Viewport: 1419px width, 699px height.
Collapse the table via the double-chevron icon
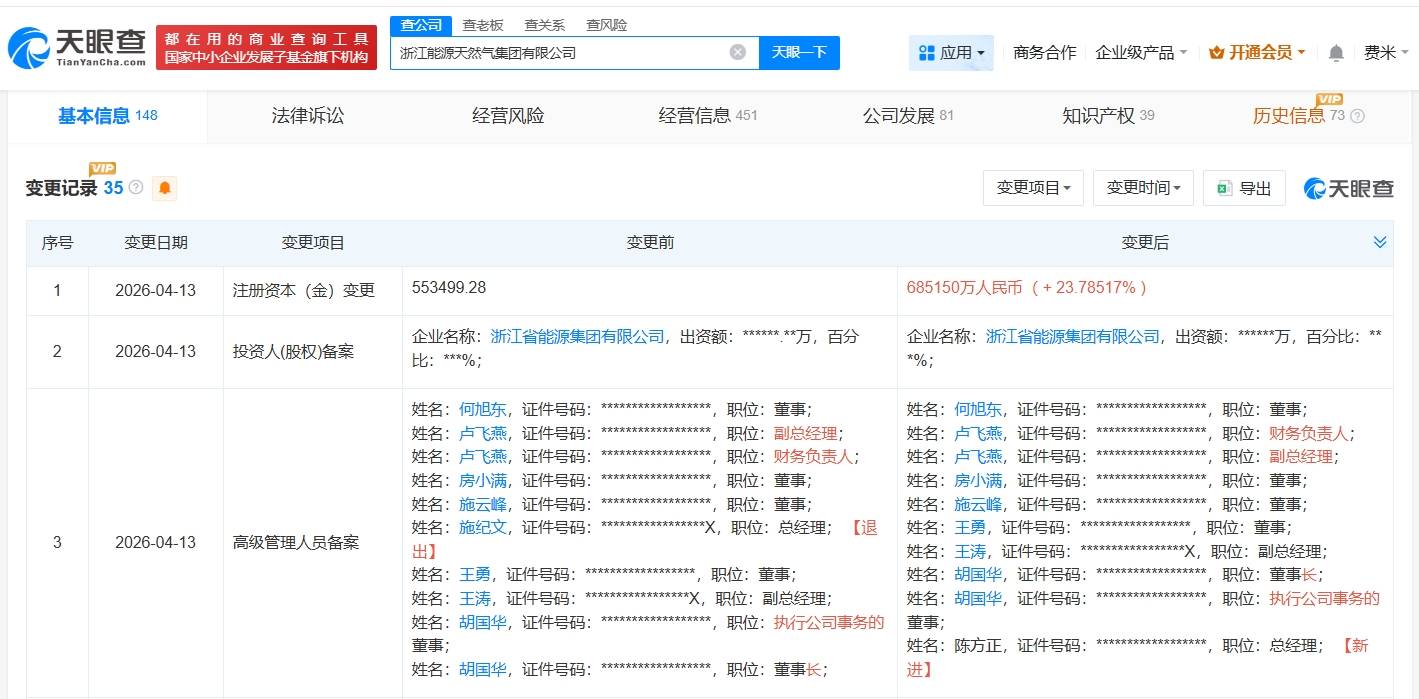[1380, 241]
